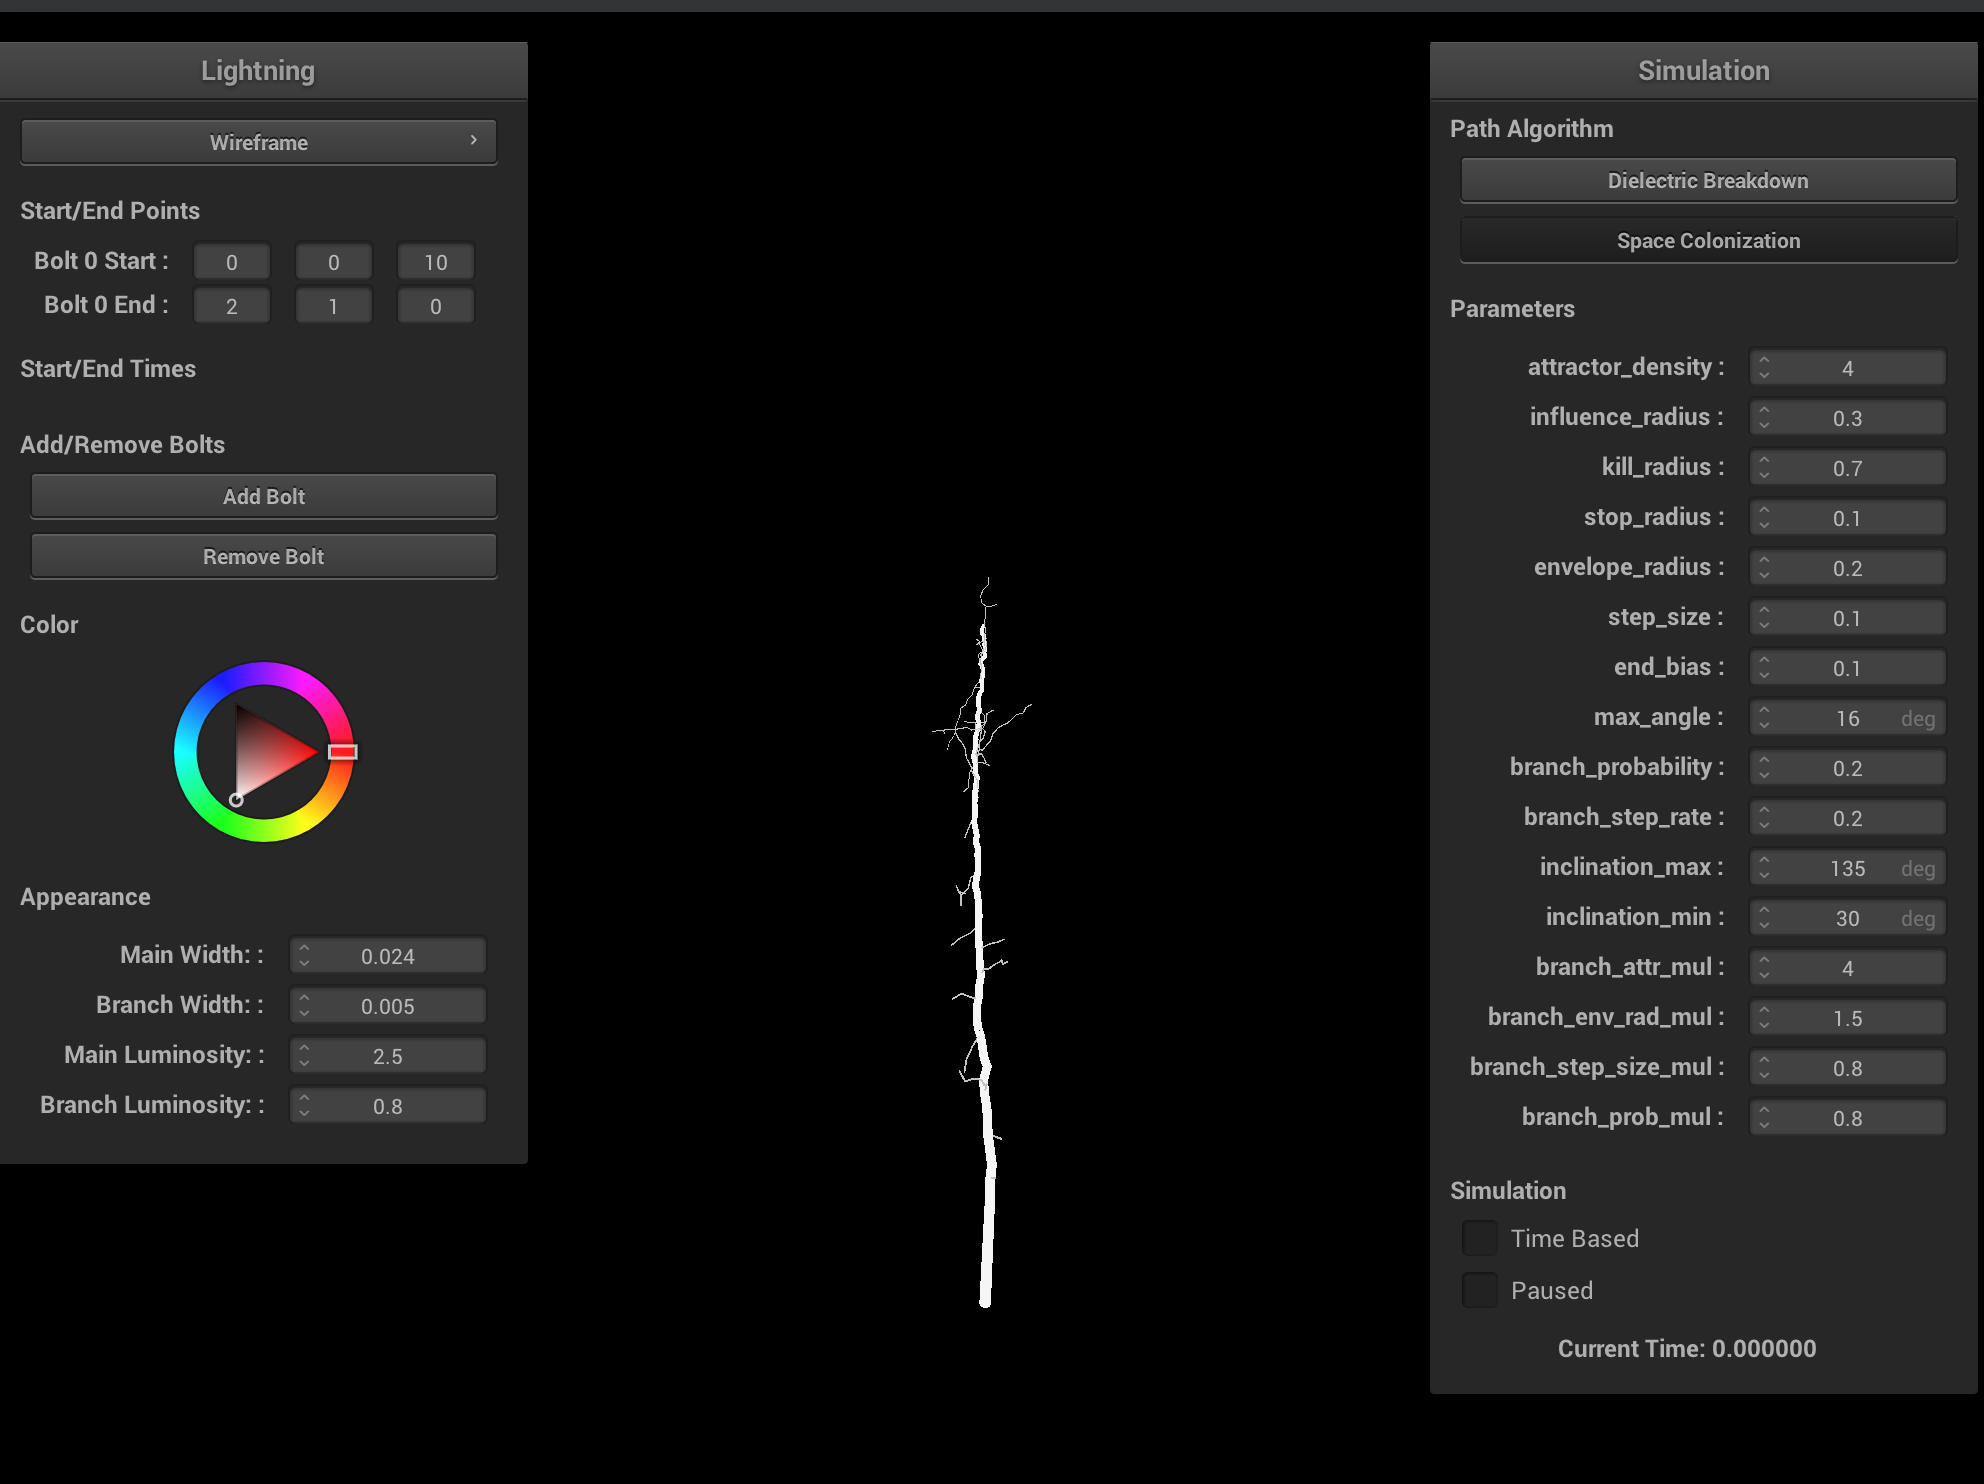
Task: Click the red hue handle on color wheel
Action: [342, 752]
